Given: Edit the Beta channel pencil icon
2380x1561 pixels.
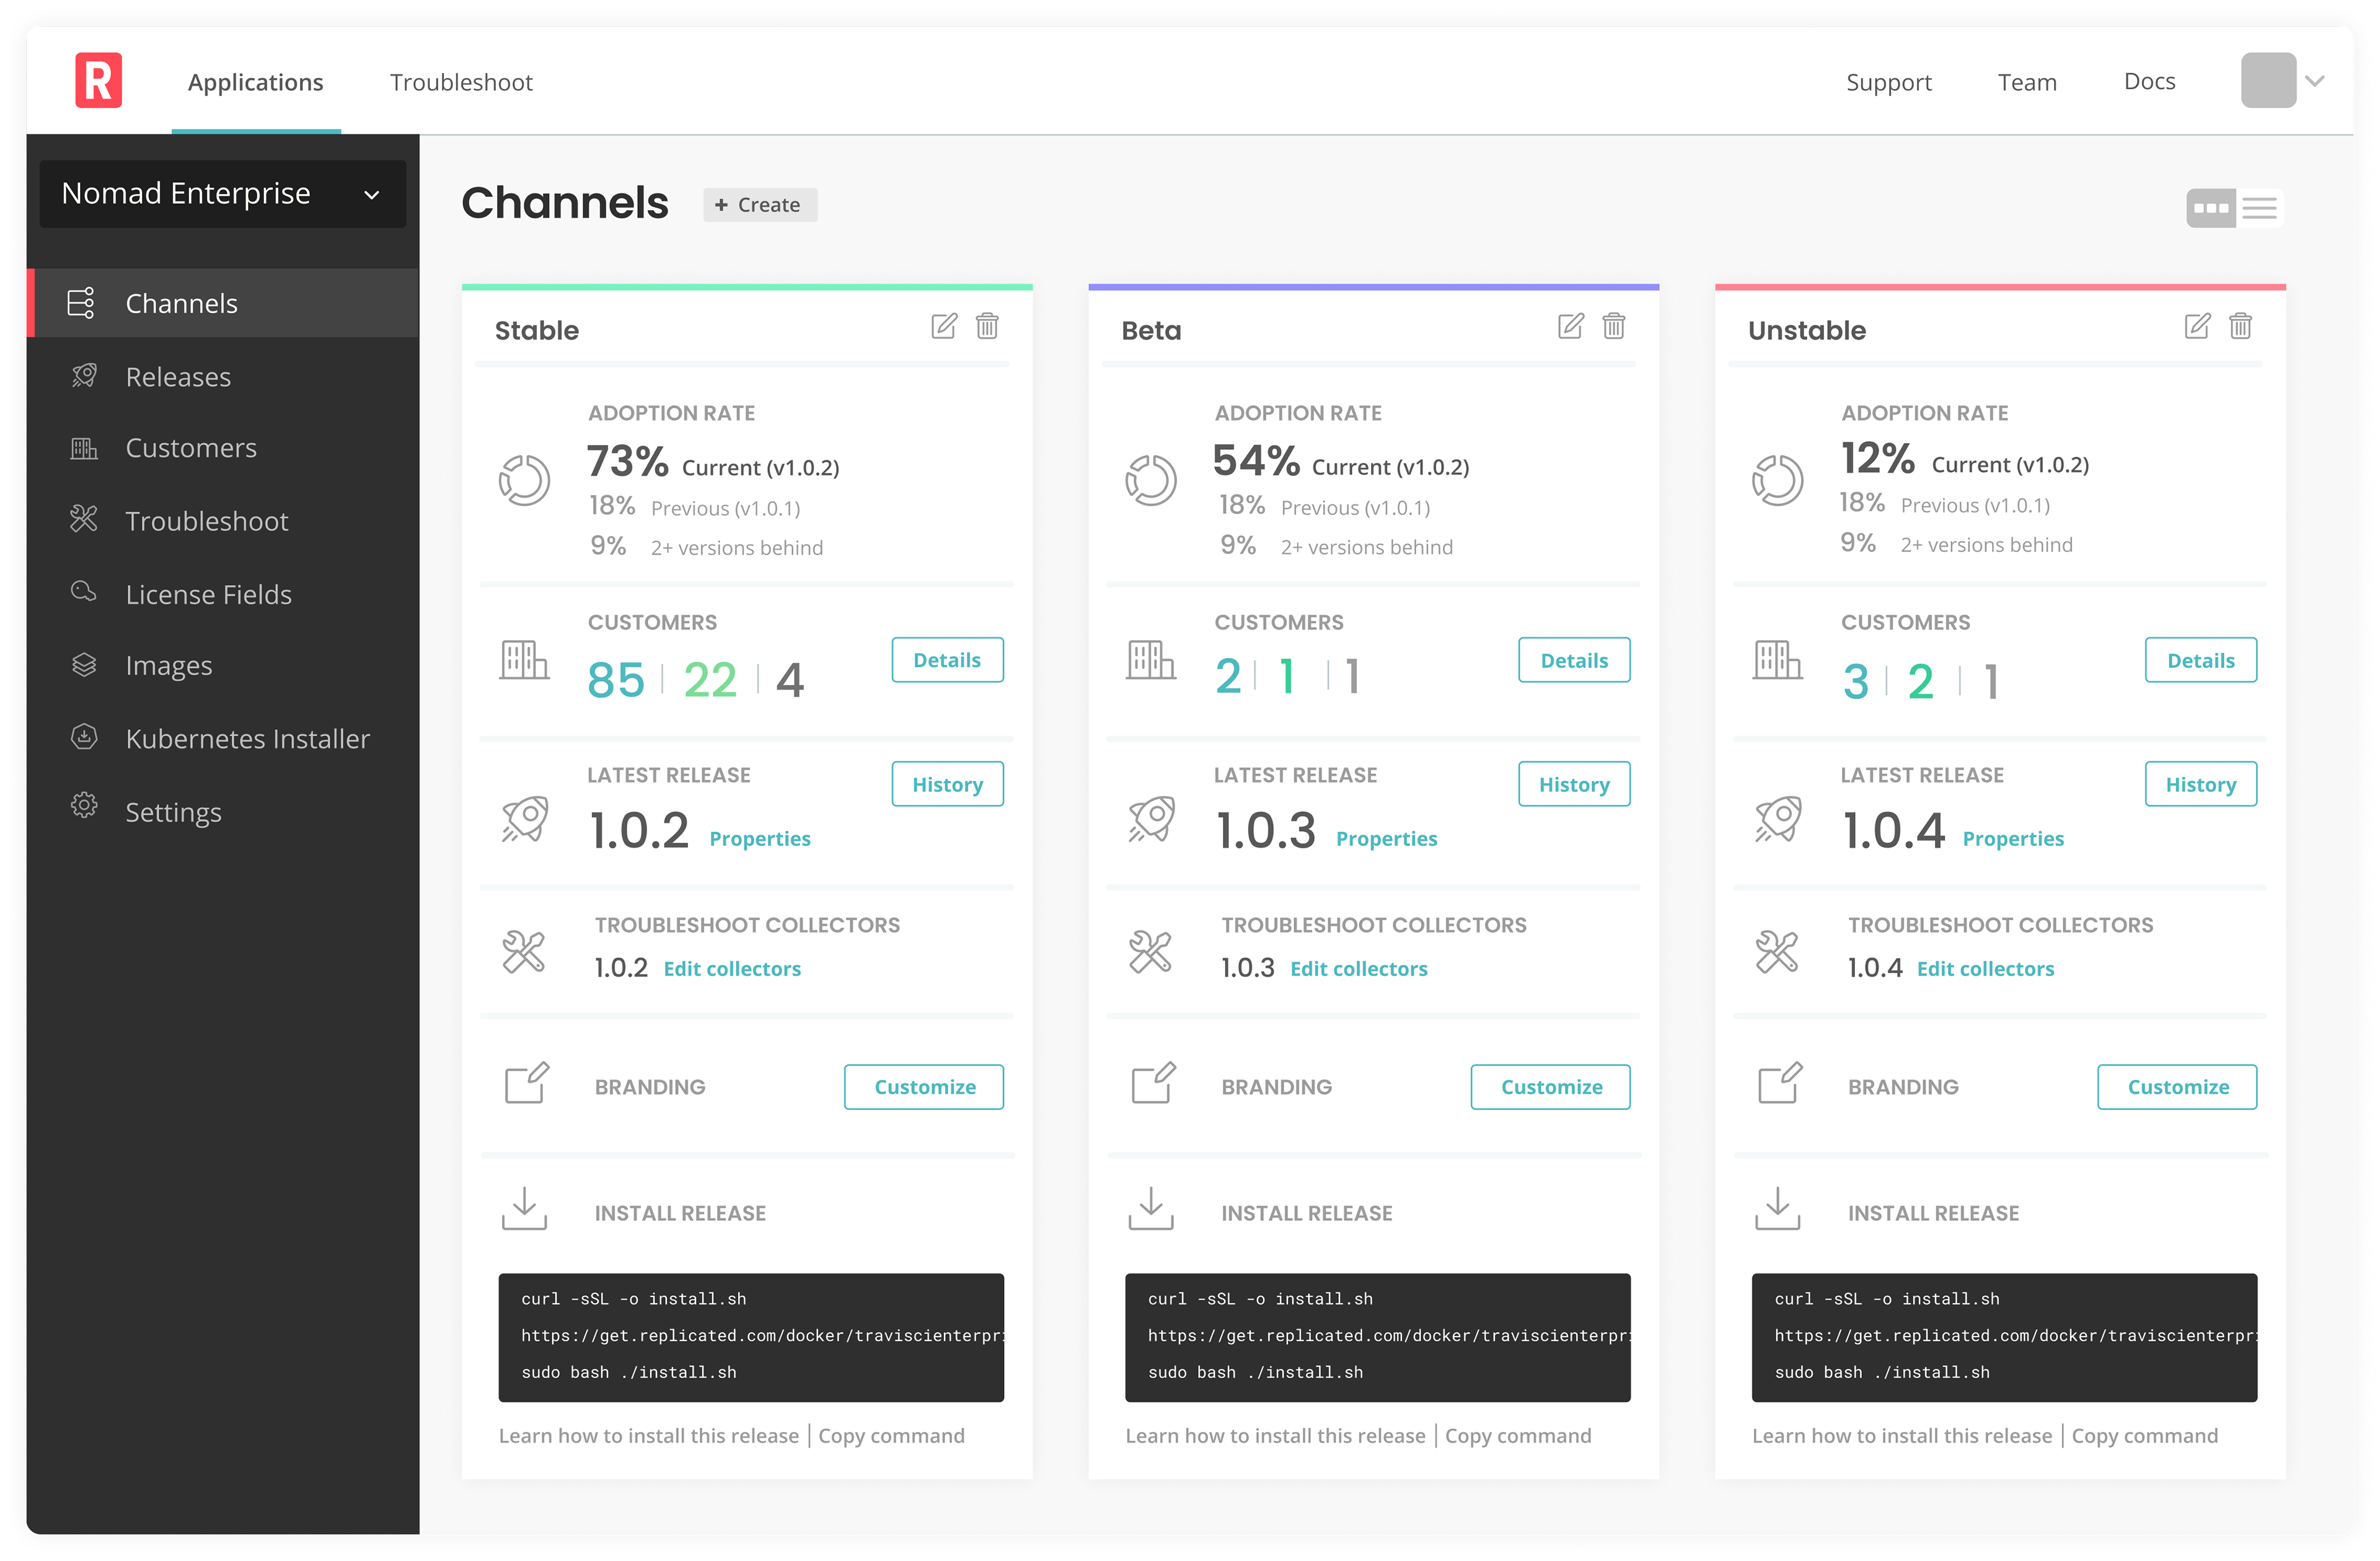Looking at the screenshot, I should pos(1570,326).
